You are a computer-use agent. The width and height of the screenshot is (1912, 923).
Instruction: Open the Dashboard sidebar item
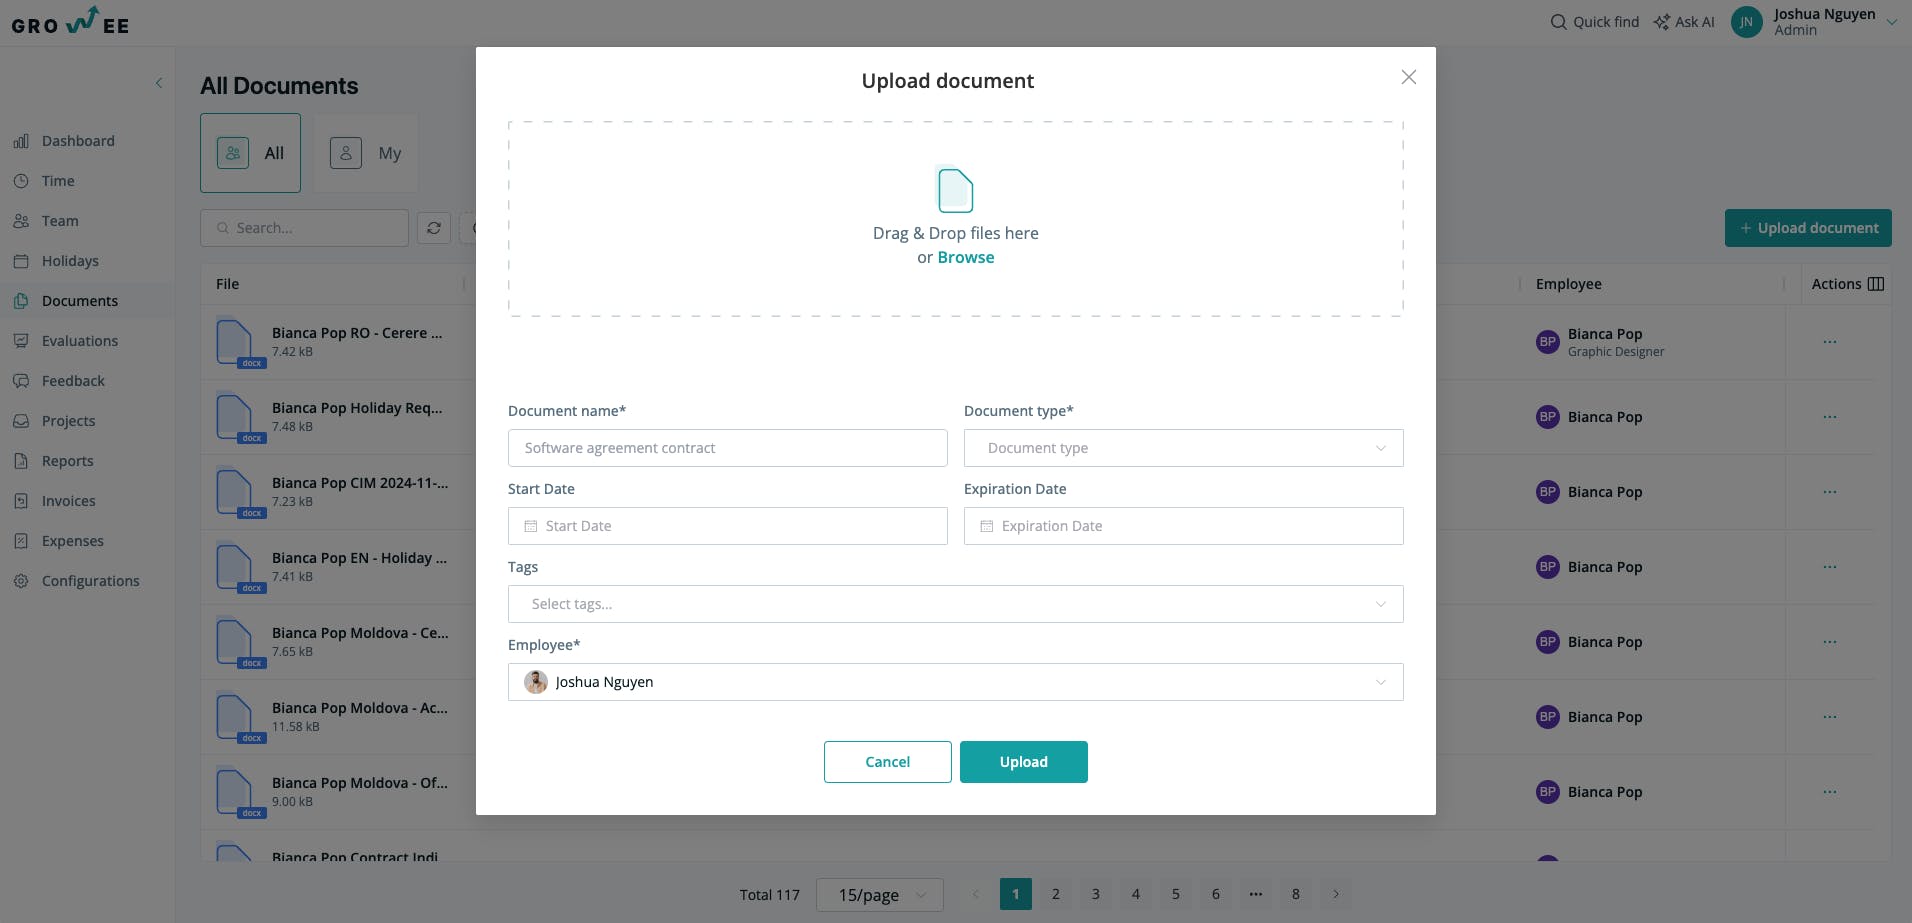click(78, 141)
